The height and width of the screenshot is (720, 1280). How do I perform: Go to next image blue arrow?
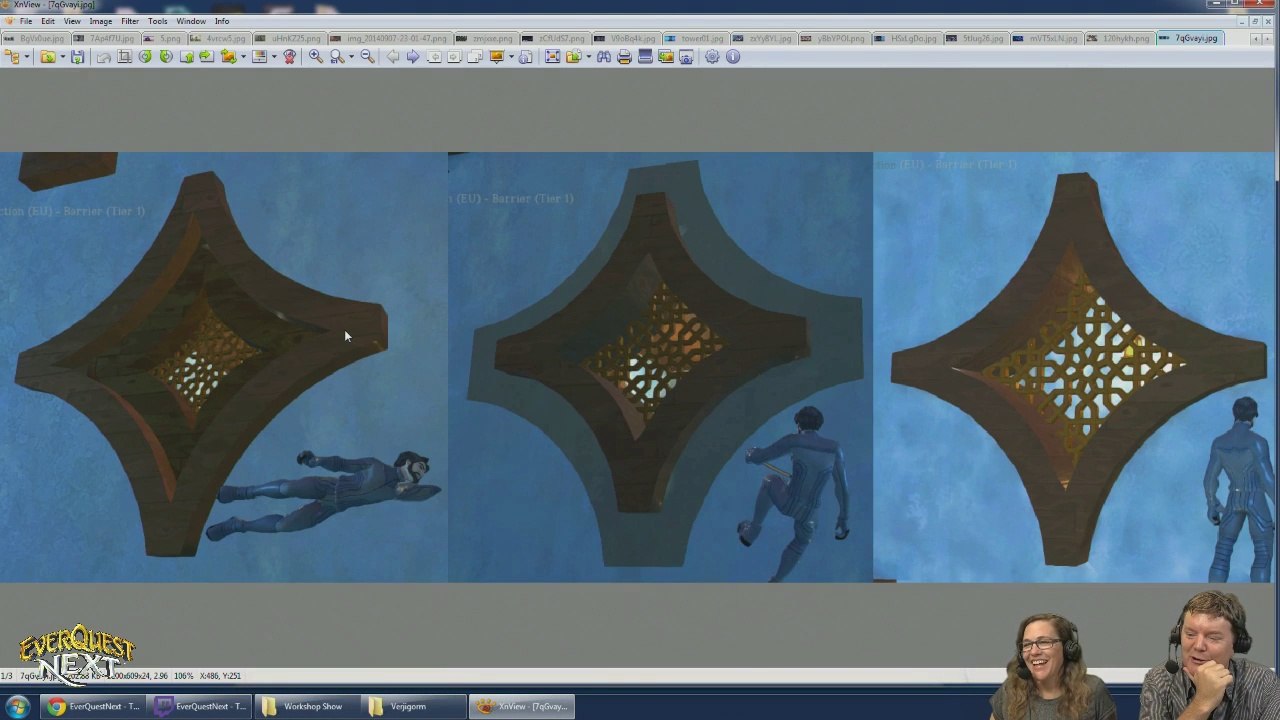tap(413, 57)
